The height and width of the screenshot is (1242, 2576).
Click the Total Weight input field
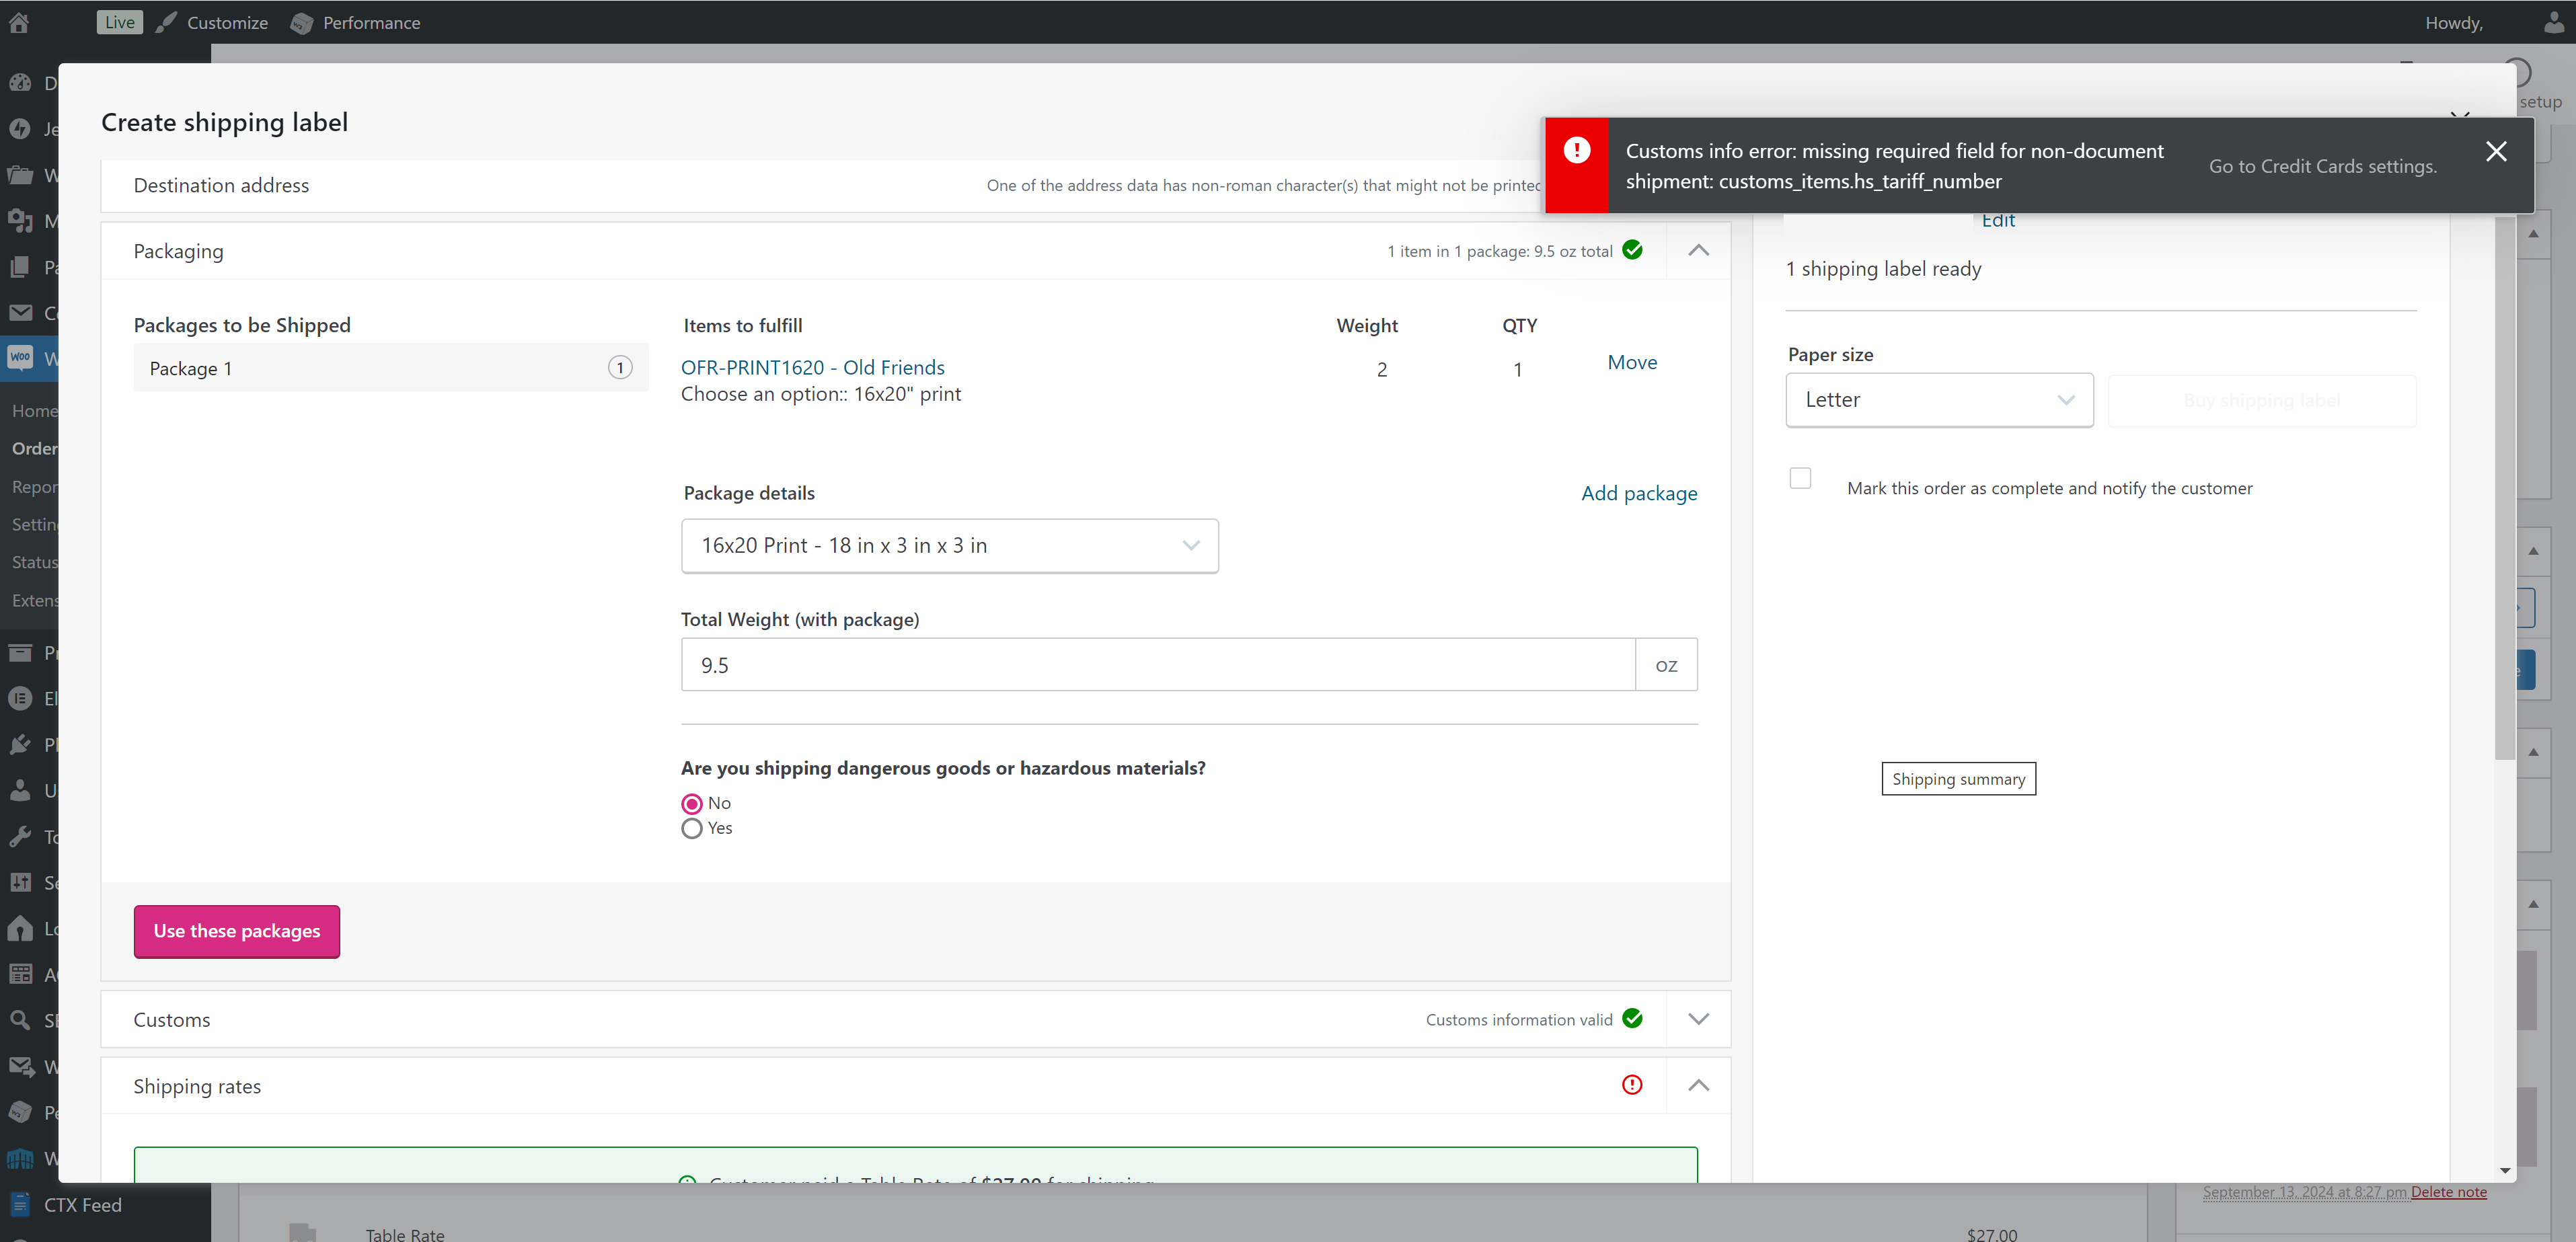tap(1158, 665)
